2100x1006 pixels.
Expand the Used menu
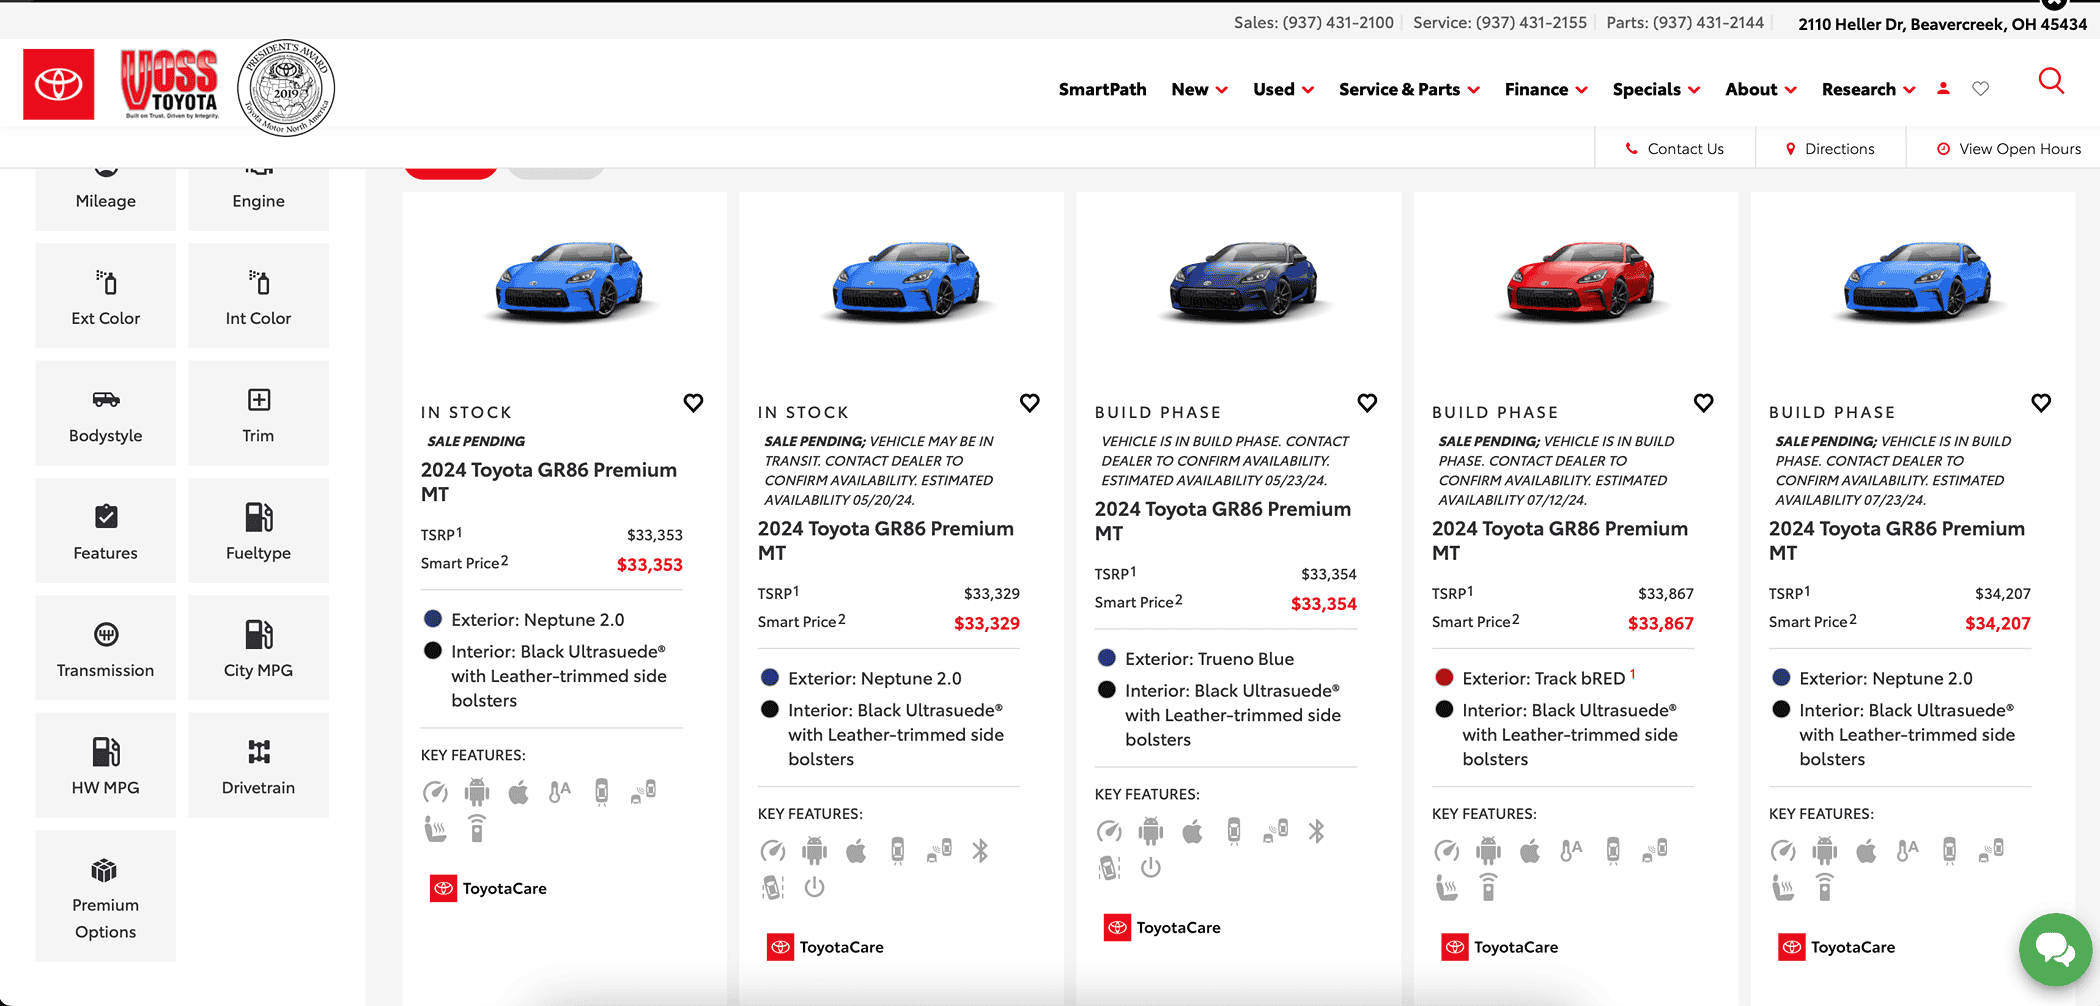[1284, 89]
